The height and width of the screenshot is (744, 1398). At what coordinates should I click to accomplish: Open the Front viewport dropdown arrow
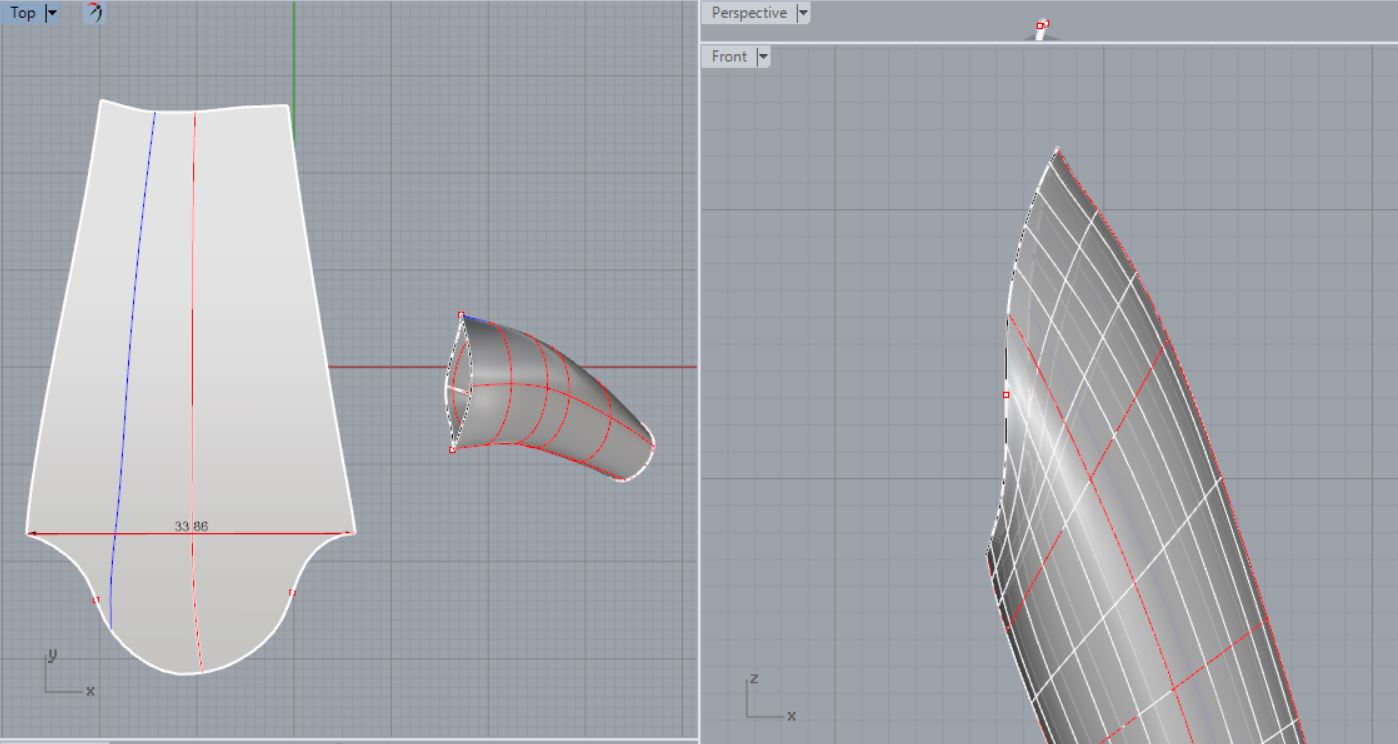pos(763,57)
